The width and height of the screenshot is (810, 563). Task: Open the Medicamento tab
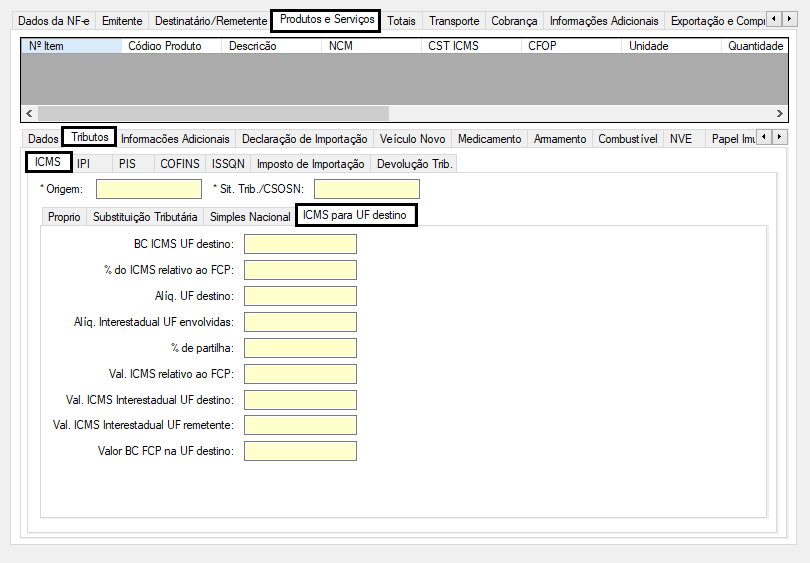pyautogui.click(x=489, y=139)
